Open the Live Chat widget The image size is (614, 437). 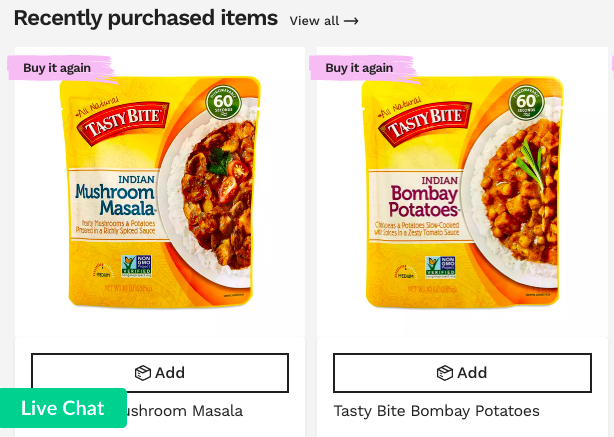click(63, 408)
